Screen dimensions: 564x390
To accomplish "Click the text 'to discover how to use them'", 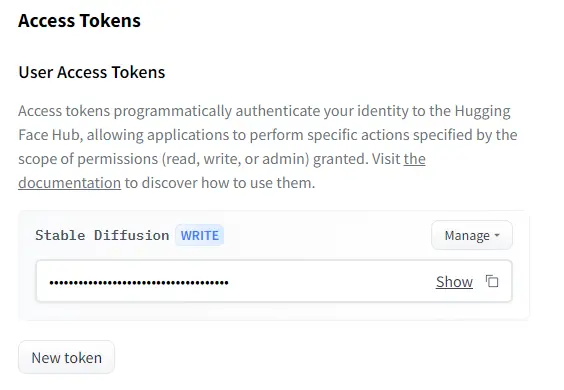I will [x=220, y=183].
